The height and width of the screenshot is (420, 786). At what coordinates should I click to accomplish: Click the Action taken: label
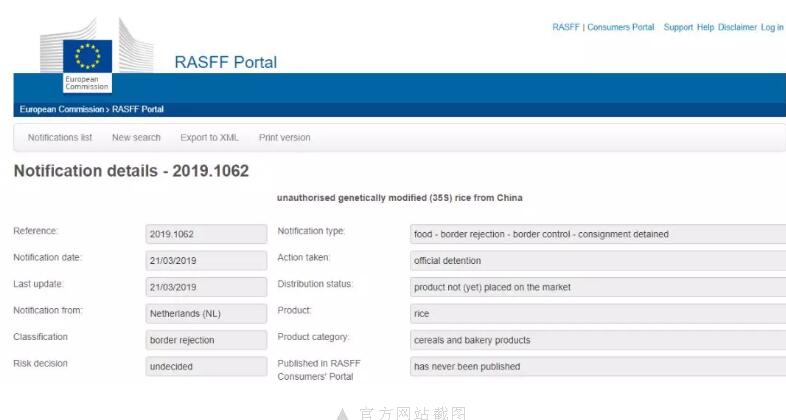pyautogui.click(x=304, y=257)
